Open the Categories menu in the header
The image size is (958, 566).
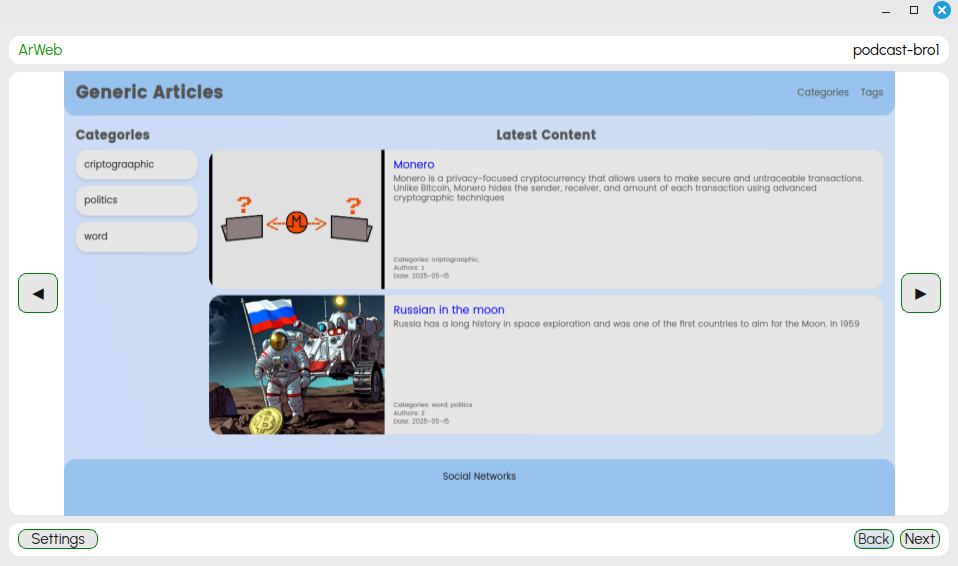pyautogui.click(x=822, y=92)
